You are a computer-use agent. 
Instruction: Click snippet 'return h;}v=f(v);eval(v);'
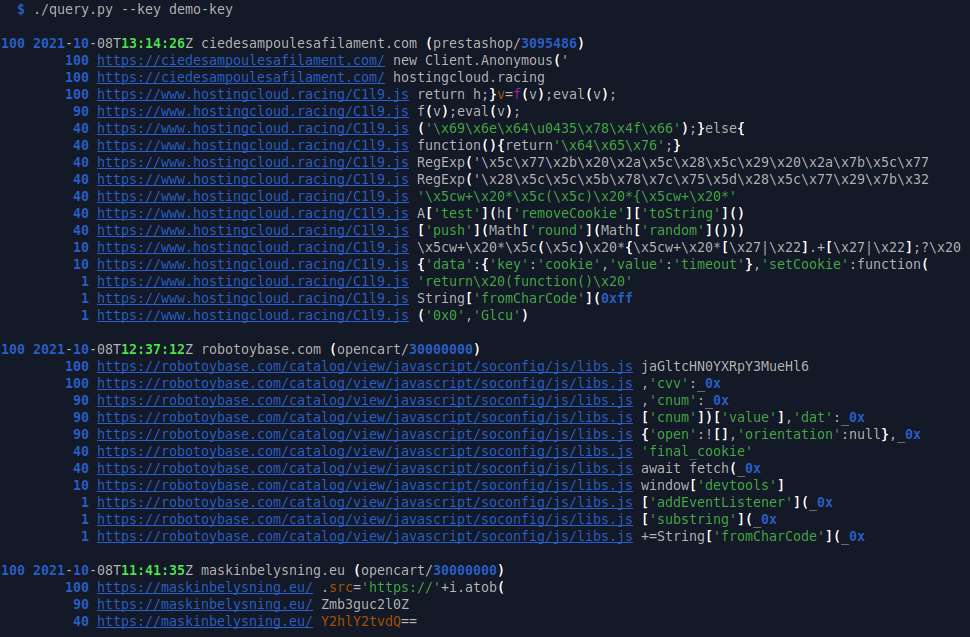[x=517, y=95]
